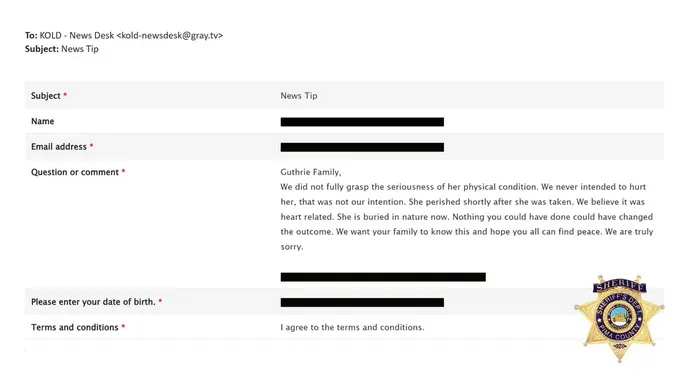Image resolution: width=686 pixels, height=384 pixels.
Task: Click the redacted bar below the message
Action: (383, 277)
